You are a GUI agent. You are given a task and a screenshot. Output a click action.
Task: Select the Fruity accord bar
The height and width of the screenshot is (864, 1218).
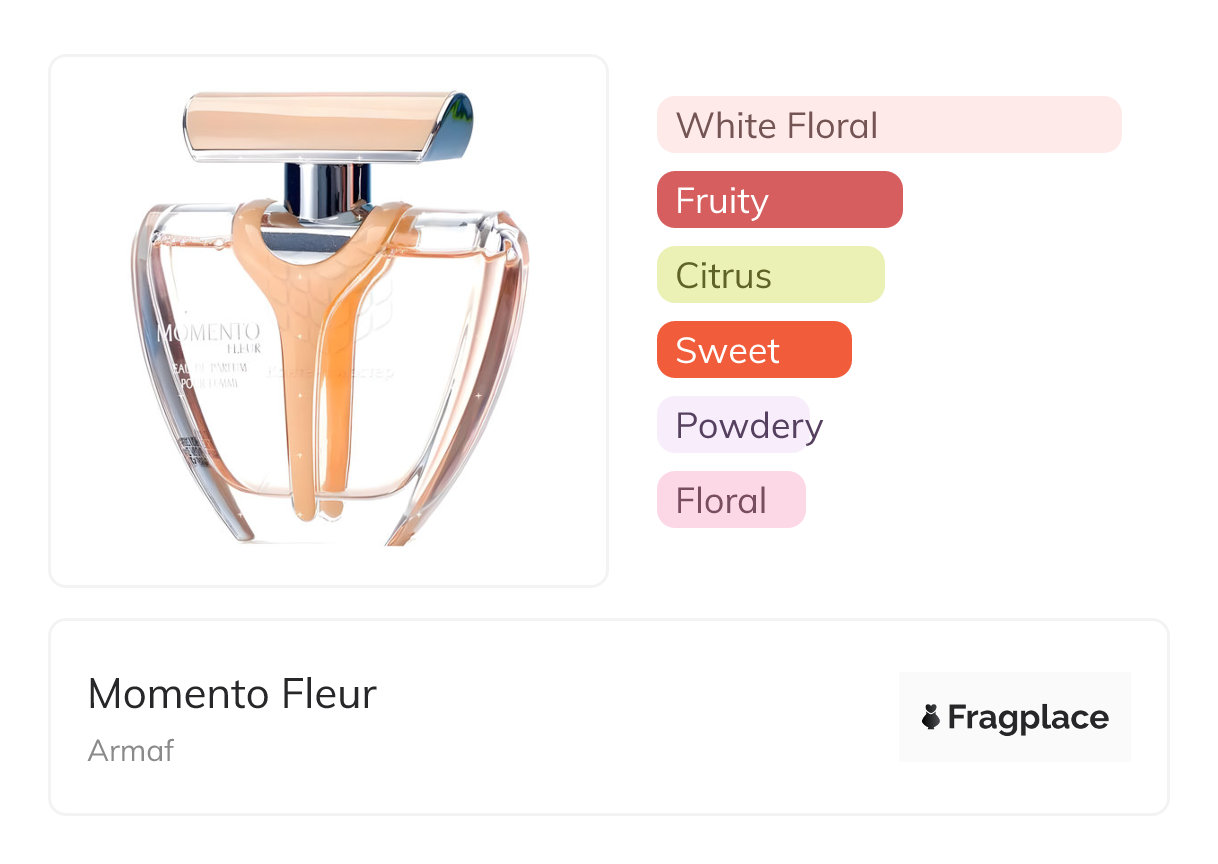click(779, 200)
